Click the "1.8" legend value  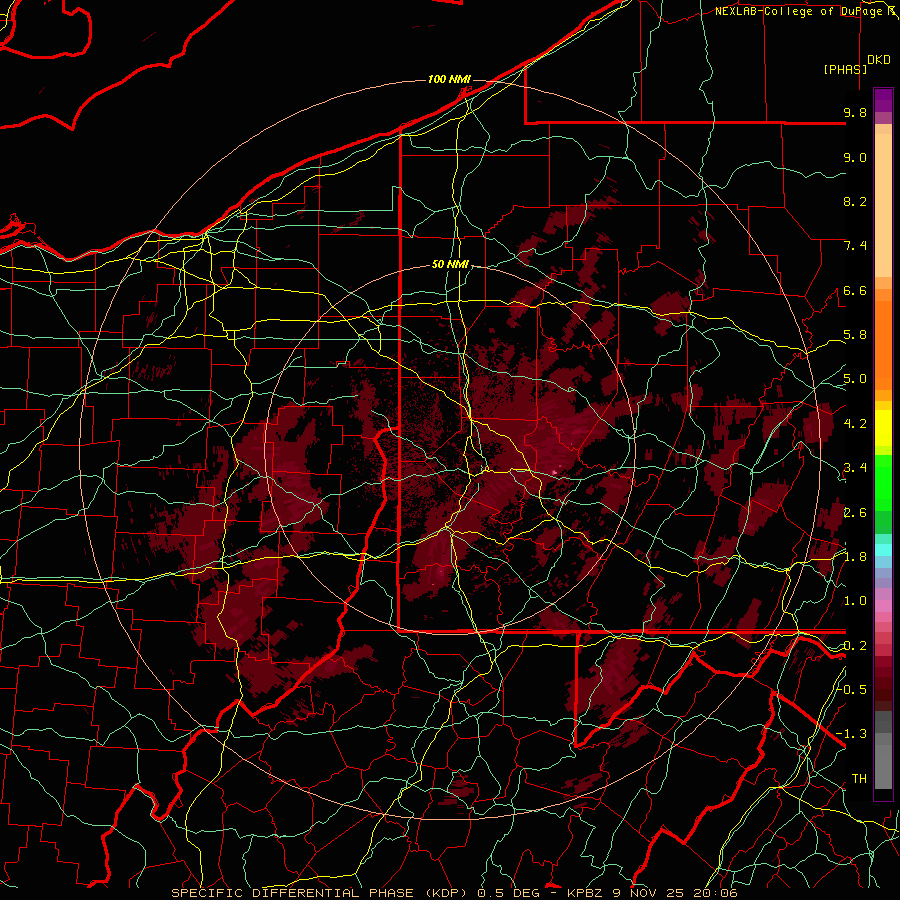click(855, 557)
